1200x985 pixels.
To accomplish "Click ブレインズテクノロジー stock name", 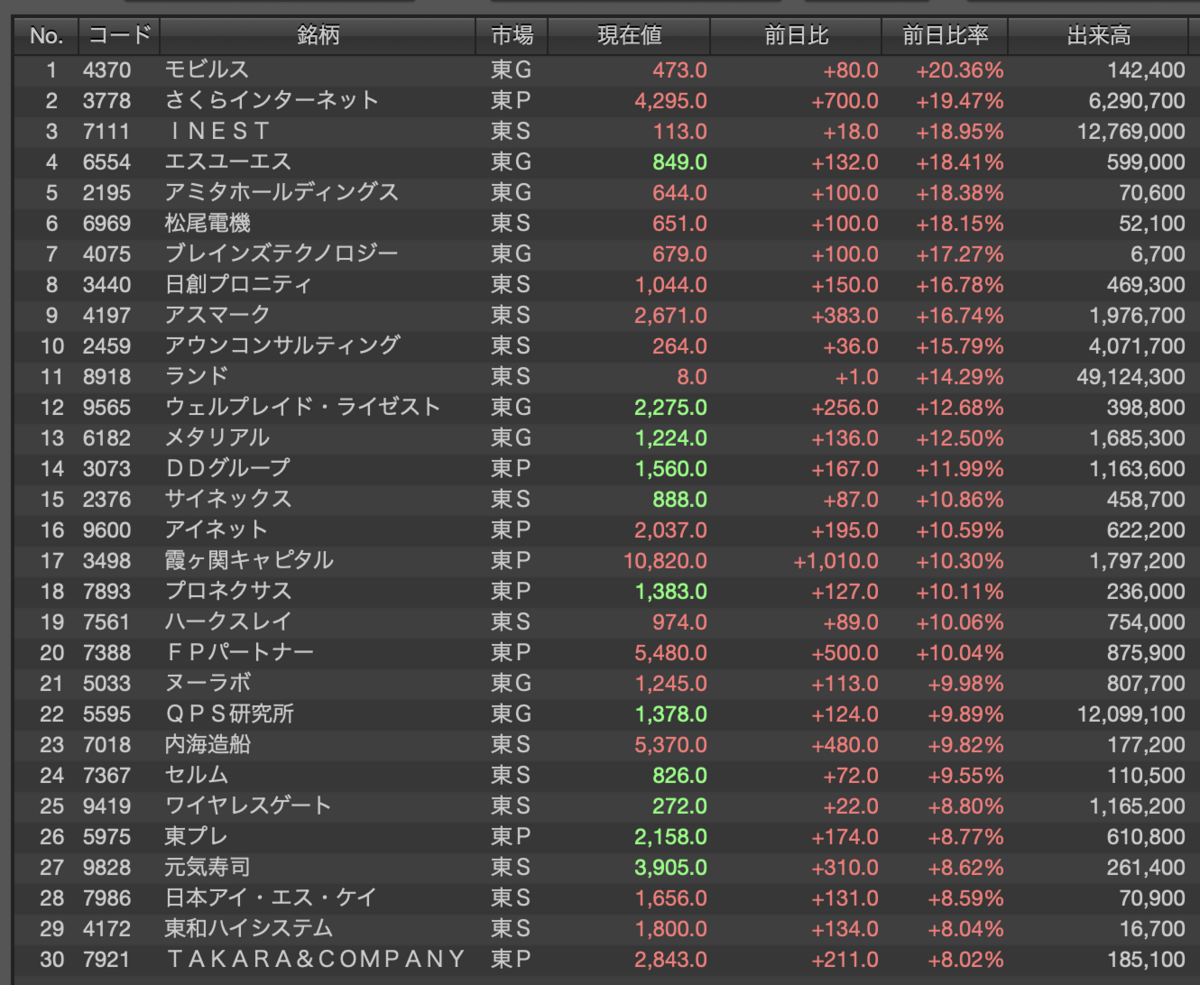I will [x=282, y=254].
